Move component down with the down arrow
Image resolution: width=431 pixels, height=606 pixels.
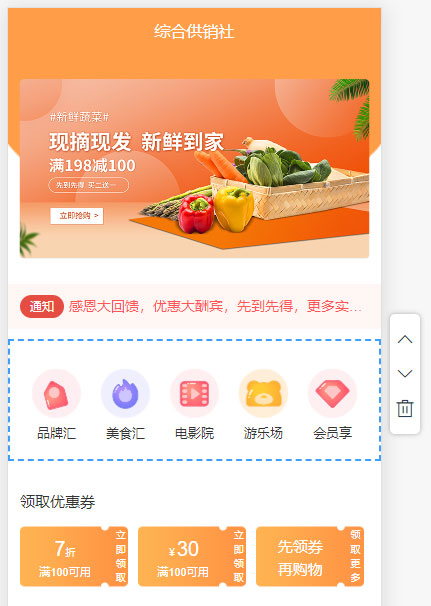405,373
